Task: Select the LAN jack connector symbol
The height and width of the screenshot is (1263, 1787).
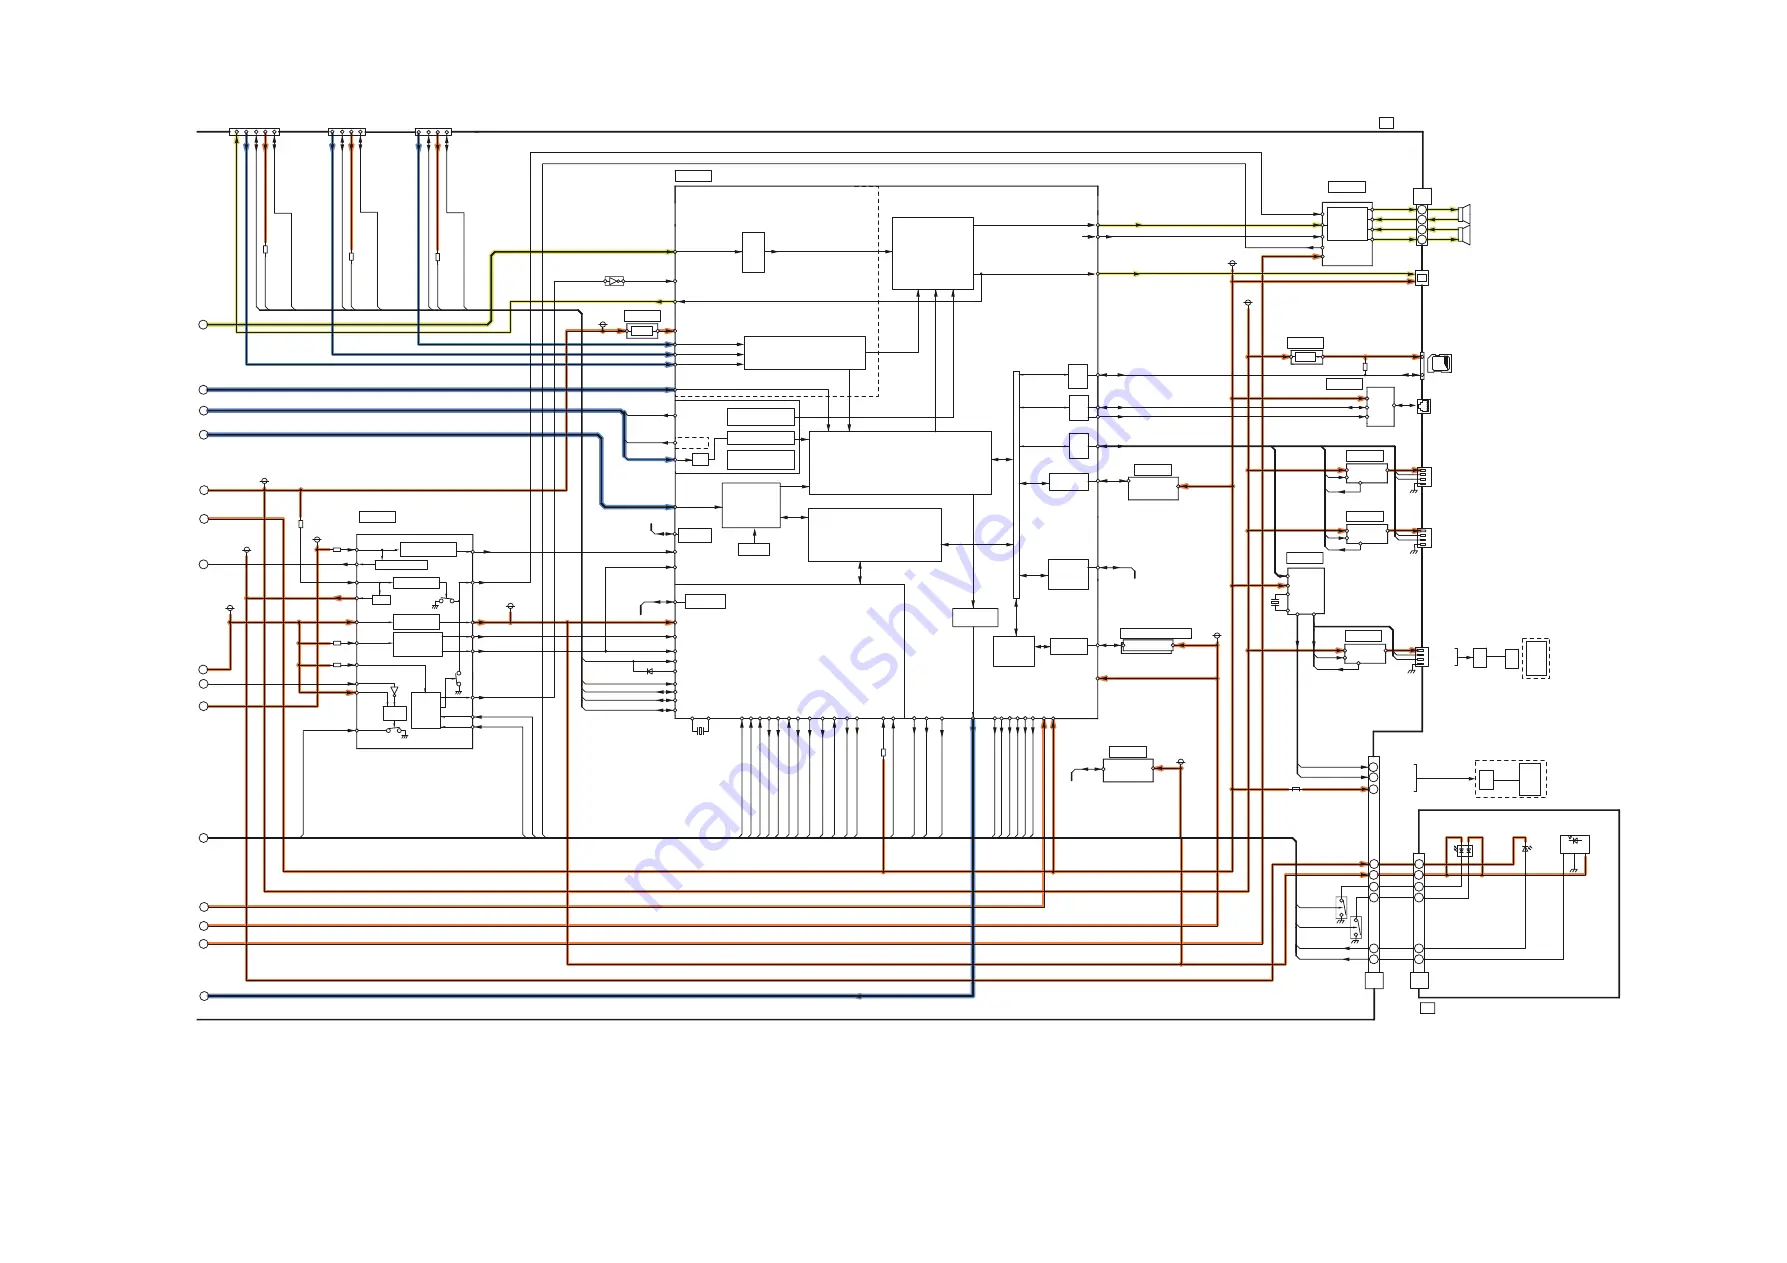Action: [x=1424, y=406]
